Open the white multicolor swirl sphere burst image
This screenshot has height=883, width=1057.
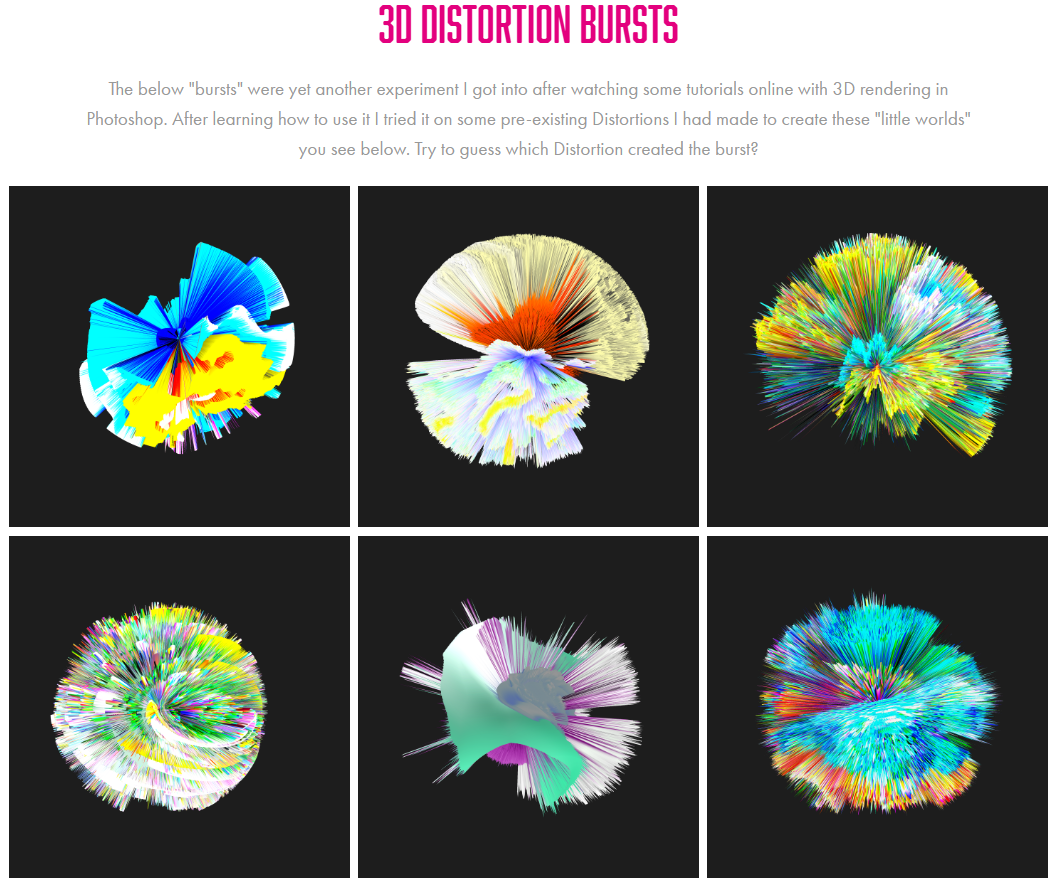tap(179, 706)
